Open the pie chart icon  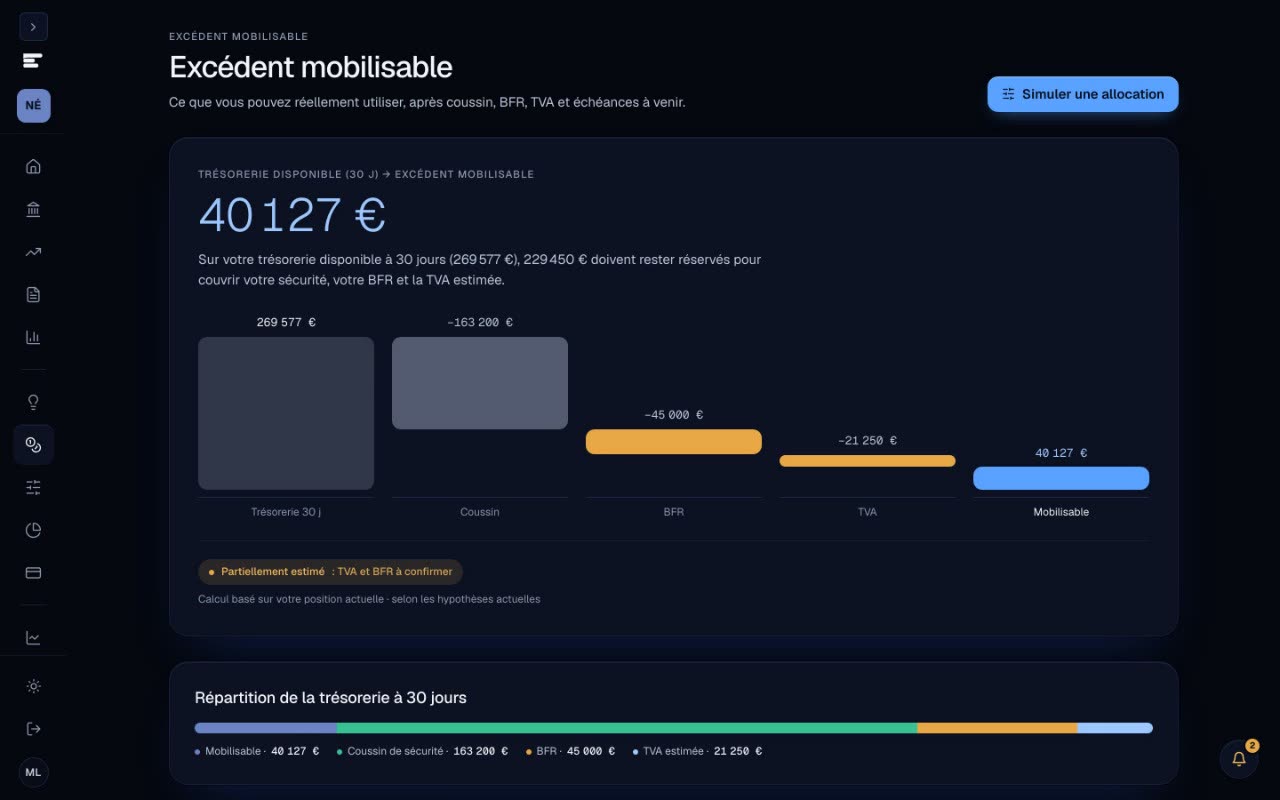tap(33, 530)
